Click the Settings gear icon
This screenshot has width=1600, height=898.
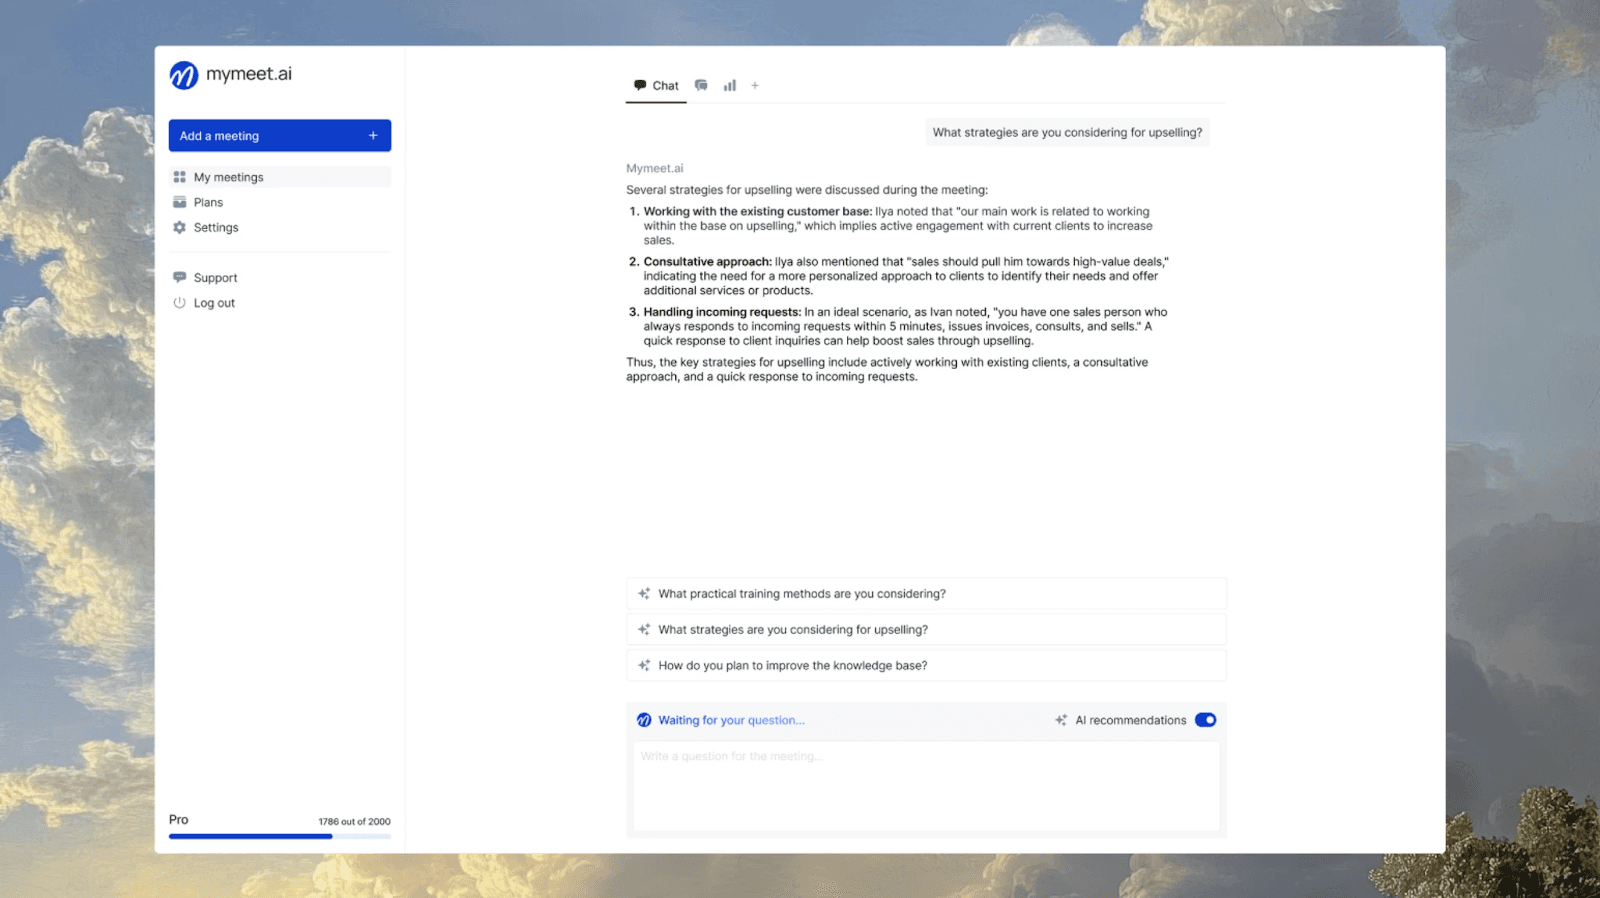point(180,227)
